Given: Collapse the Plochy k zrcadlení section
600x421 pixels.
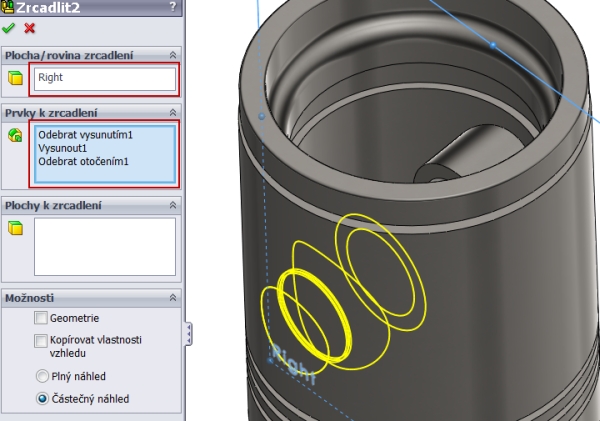Looking at the screenshot, I should [x=172, y=206].
